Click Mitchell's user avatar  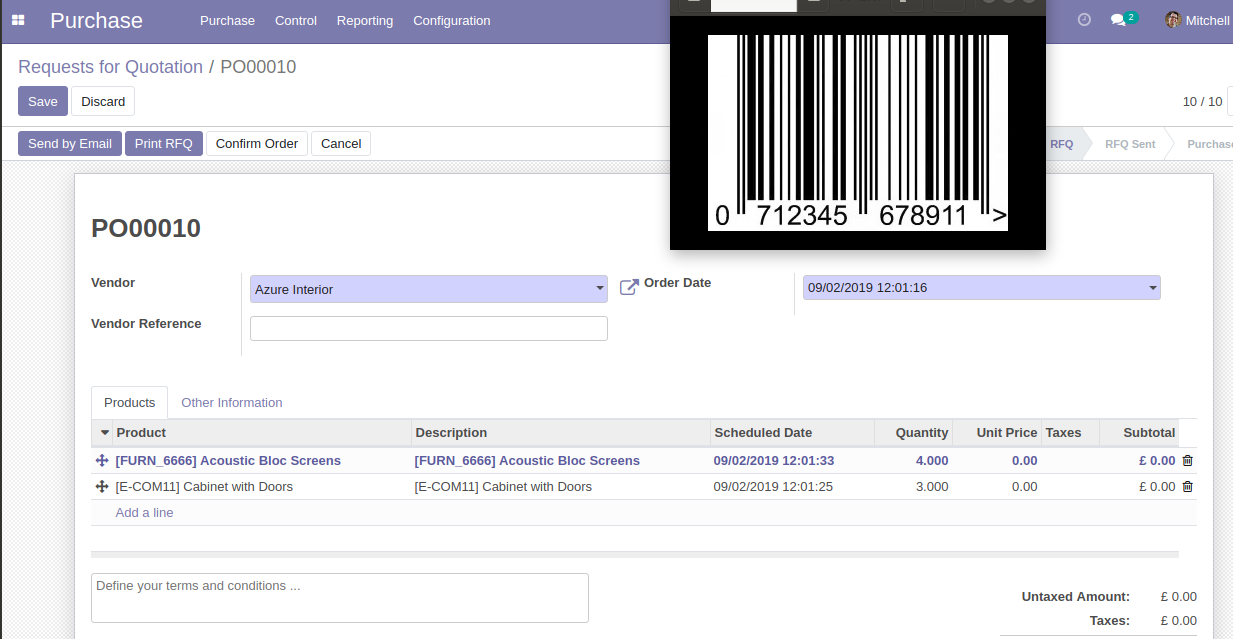(x=1173, y=20)
